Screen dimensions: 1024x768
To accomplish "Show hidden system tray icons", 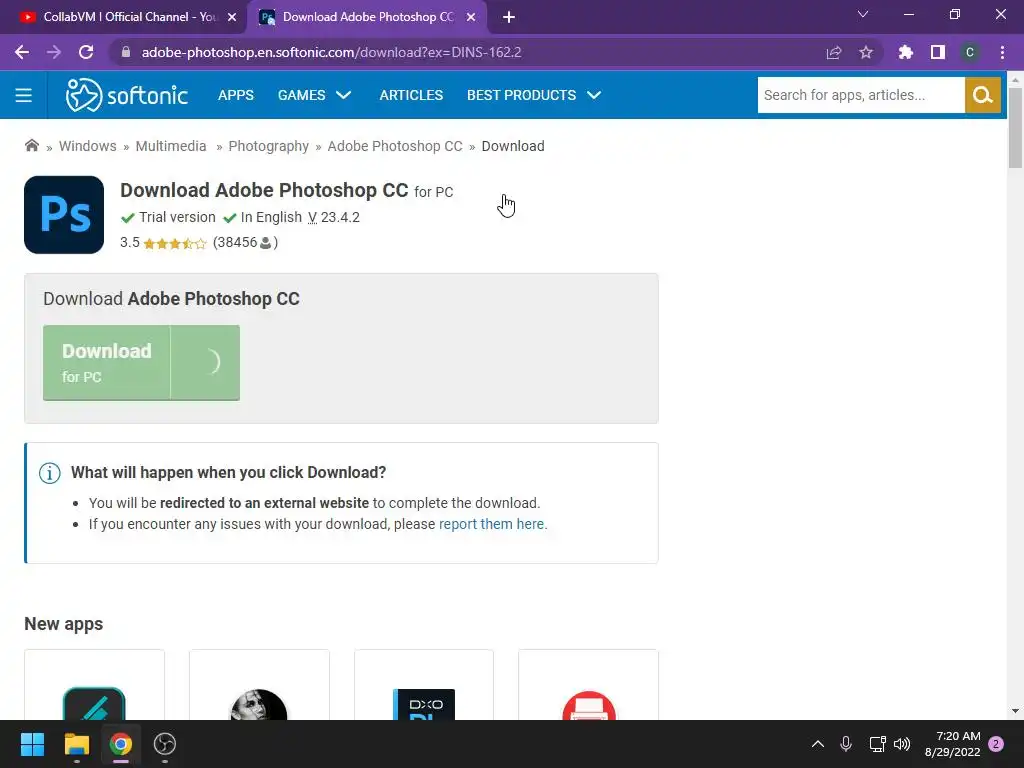I will (x=818, y=744).
